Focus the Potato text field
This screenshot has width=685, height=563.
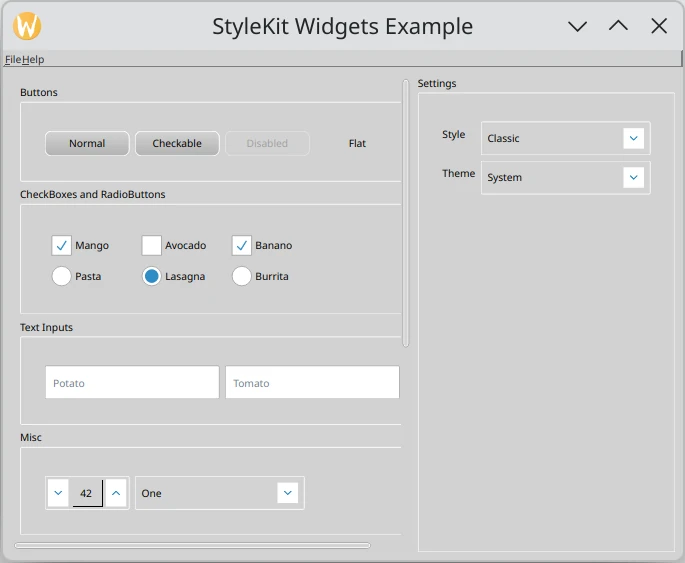(x=132, y=382)
